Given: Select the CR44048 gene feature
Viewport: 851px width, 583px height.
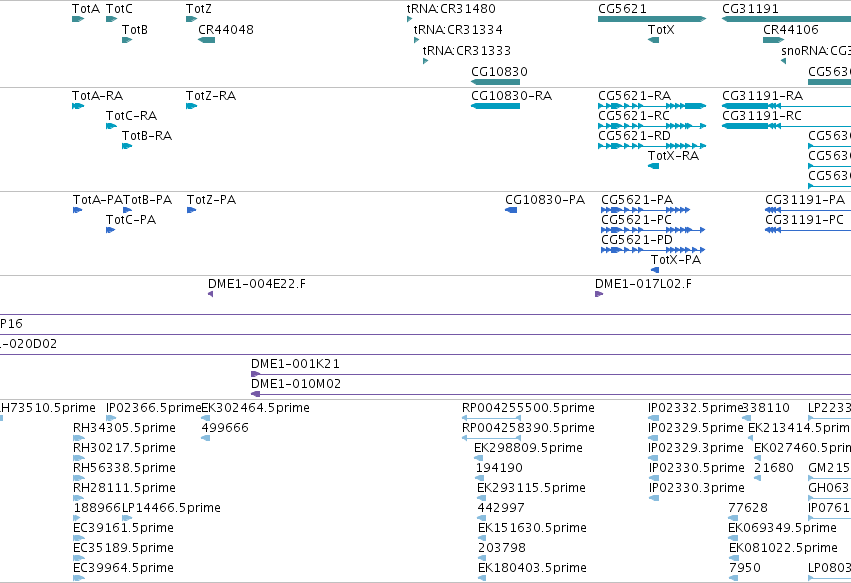Looking at the screenshot, I should point(207,40).
